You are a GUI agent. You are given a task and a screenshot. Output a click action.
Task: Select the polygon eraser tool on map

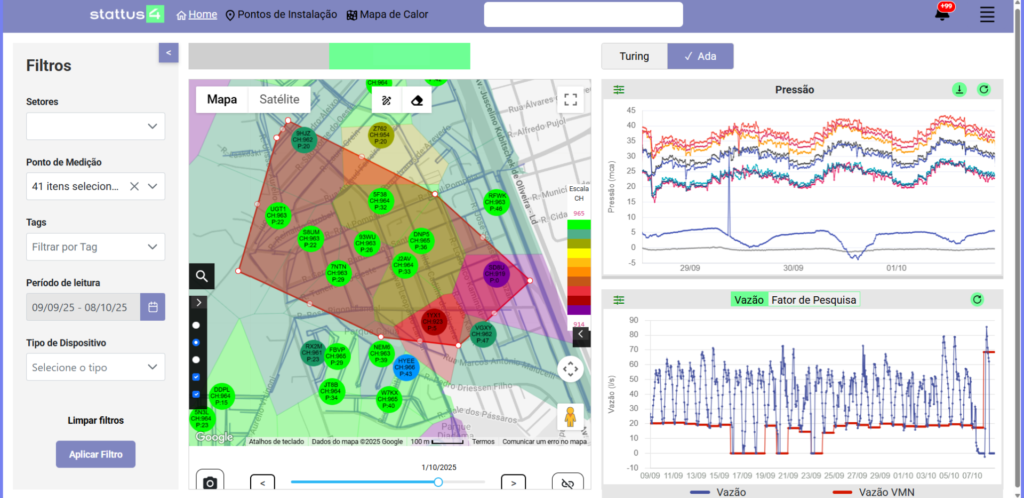[x=417, y=100]
